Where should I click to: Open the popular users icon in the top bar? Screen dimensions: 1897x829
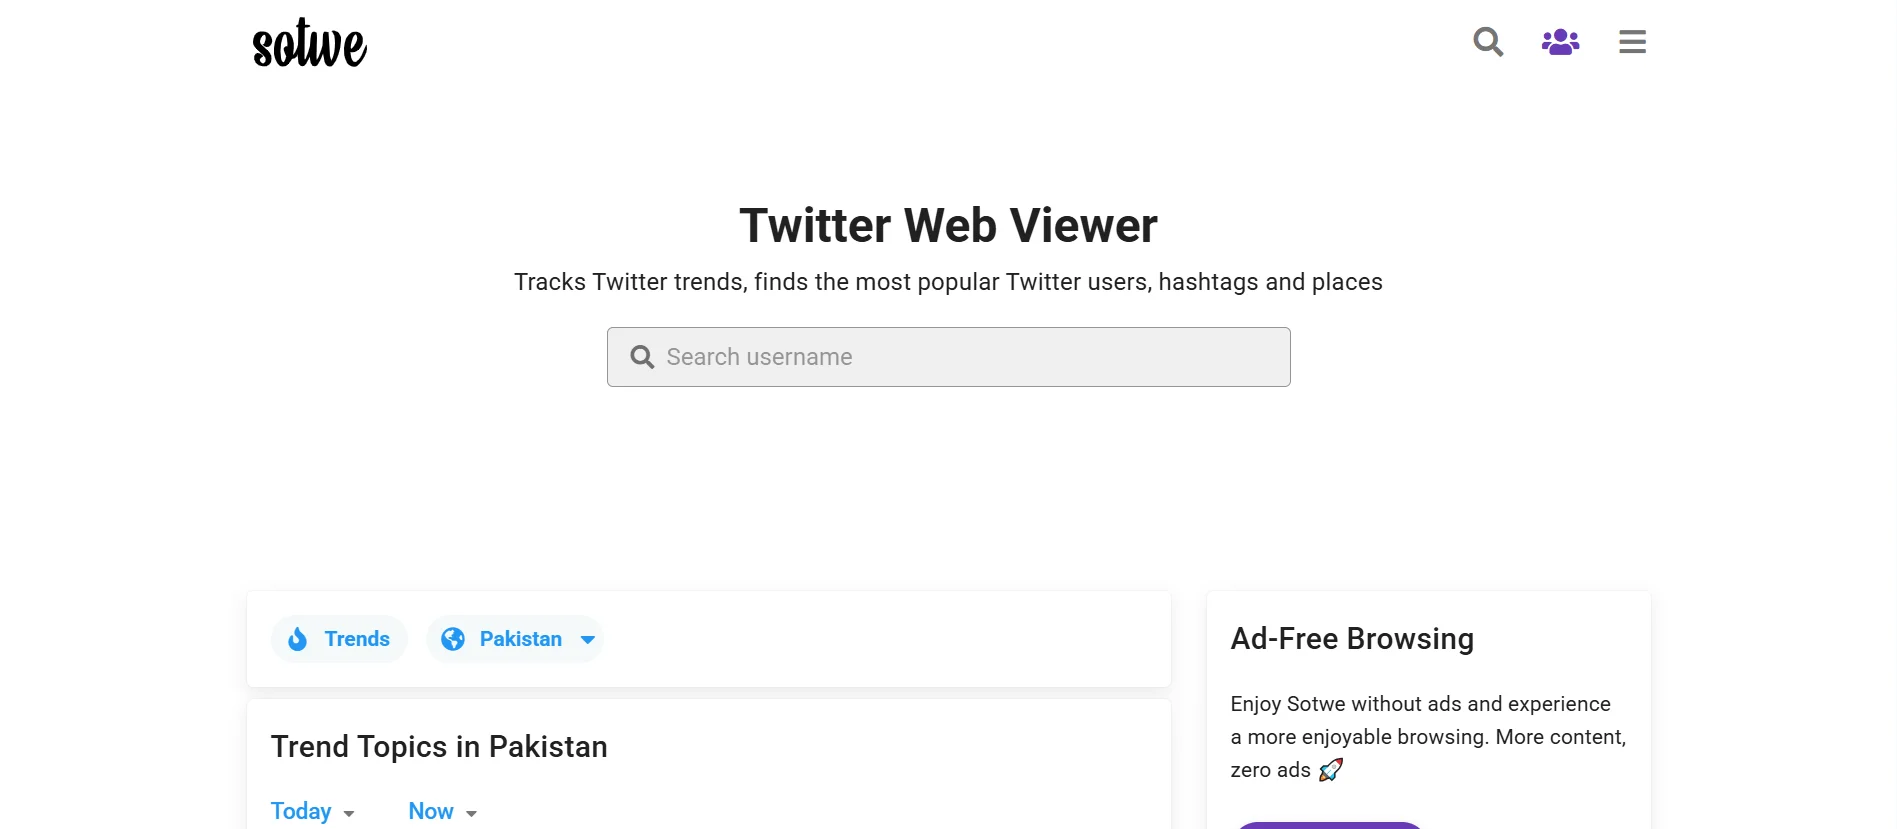point(1560,42)
